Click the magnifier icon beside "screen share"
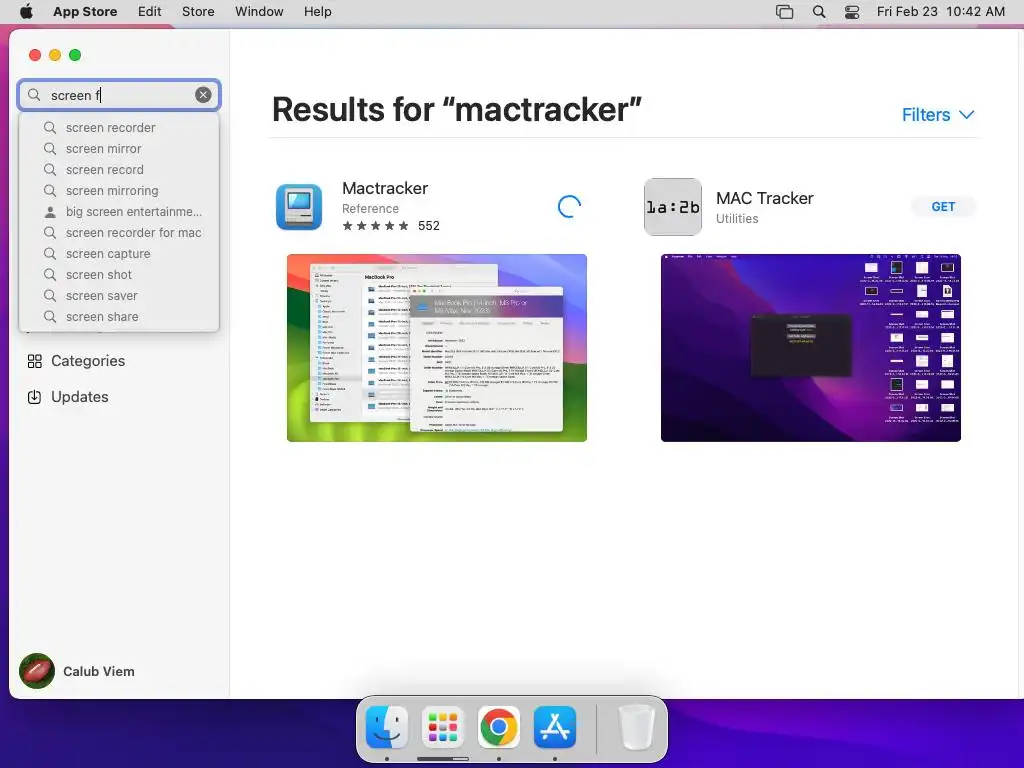The height and width of the screenshot is (768, 1024). tap(50, 316)
